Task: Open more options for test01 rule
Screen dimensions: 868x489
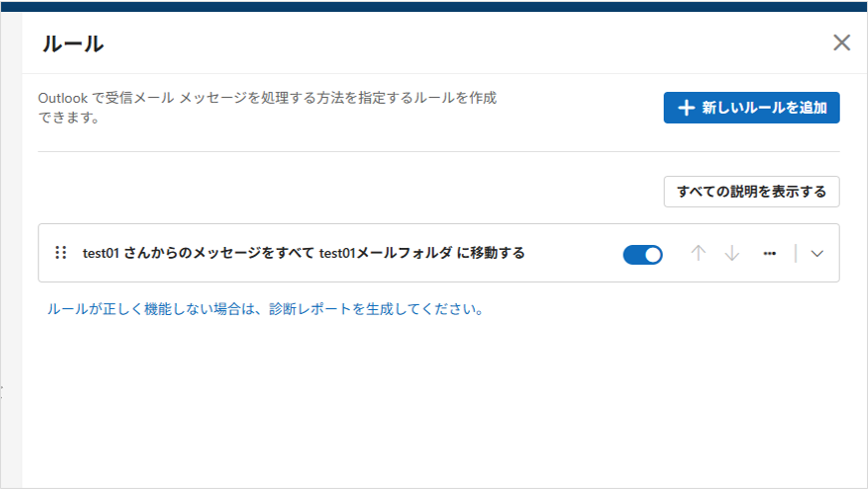Action: [769, 253]
